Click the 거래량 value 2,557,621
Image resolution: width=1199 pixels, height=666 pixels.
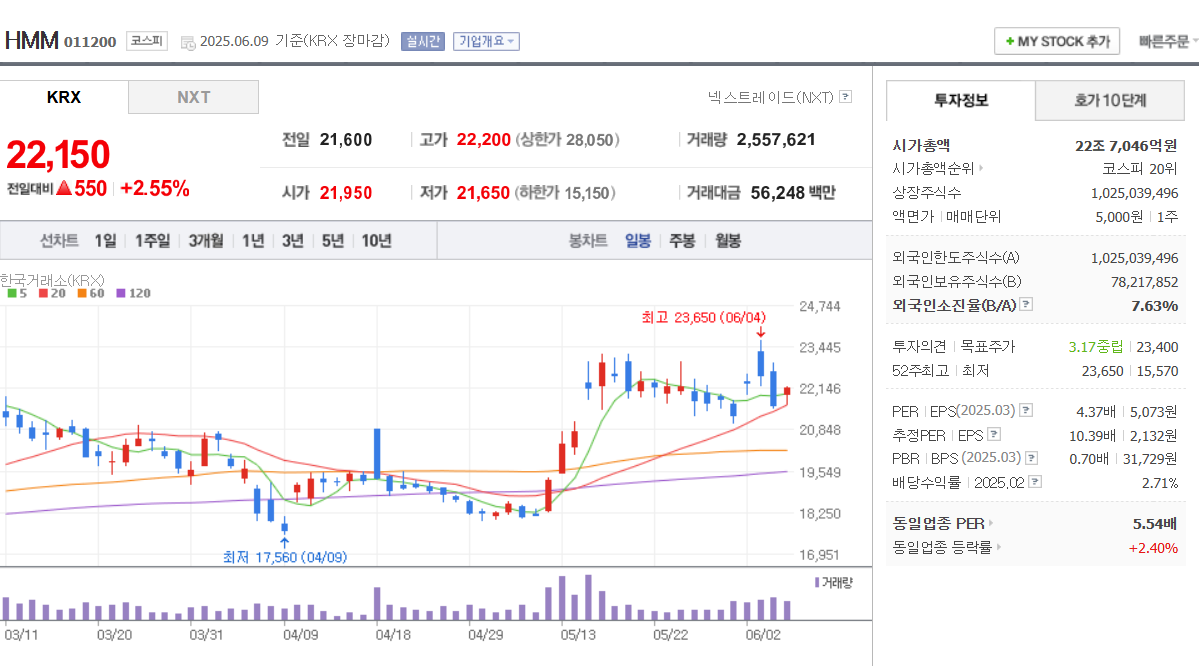pos(776,140)
